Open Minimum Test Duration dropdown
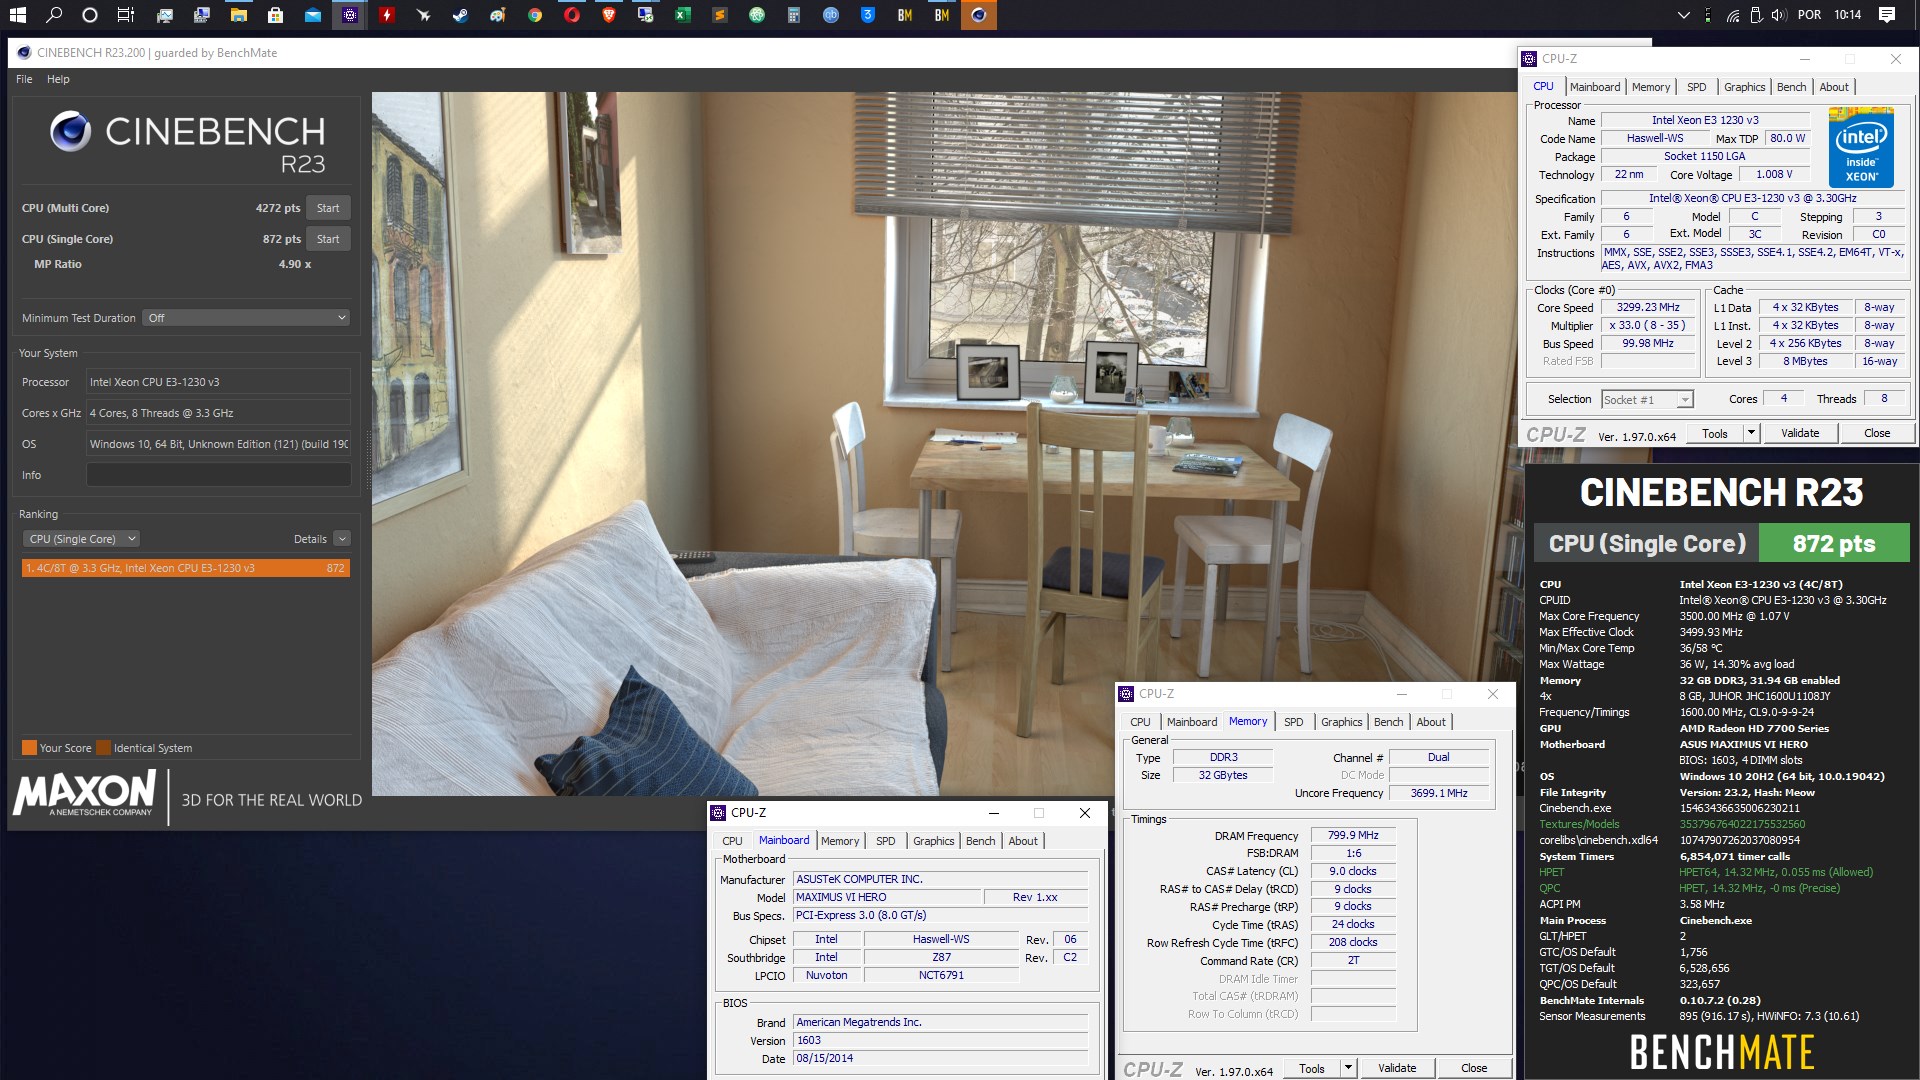This screenshot has width=1920, height=1080. click(x=246, y=318)
